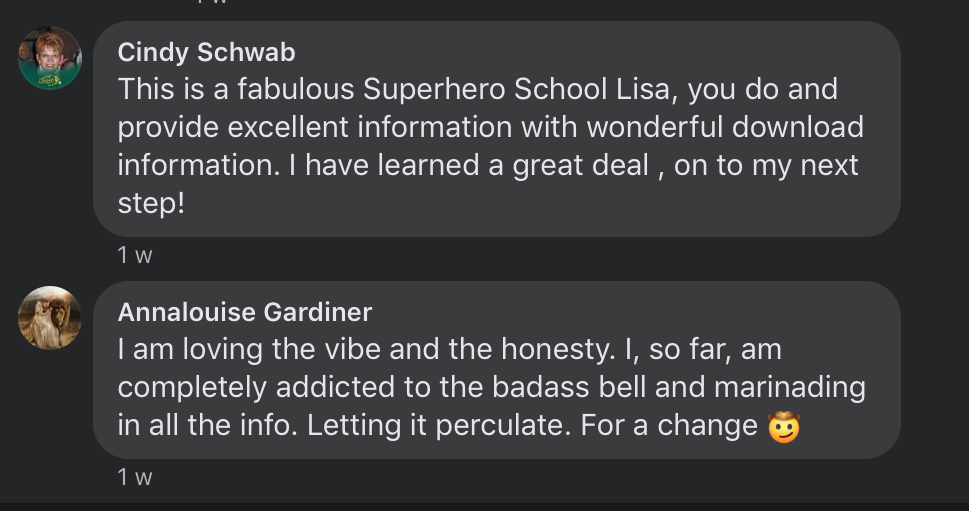Click timestamp below Cindy Schwab's comment

point(135,255)
